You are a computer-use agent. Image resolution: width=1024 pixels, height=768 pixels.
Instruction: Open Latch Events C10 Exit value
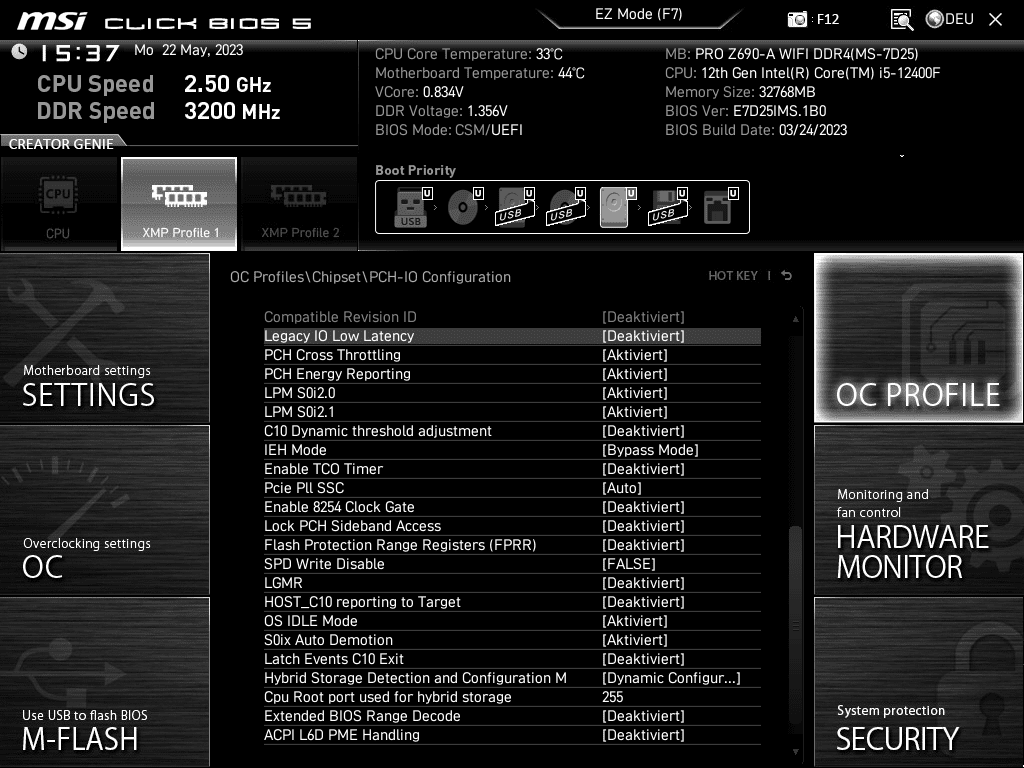click(x=643, y=659)
